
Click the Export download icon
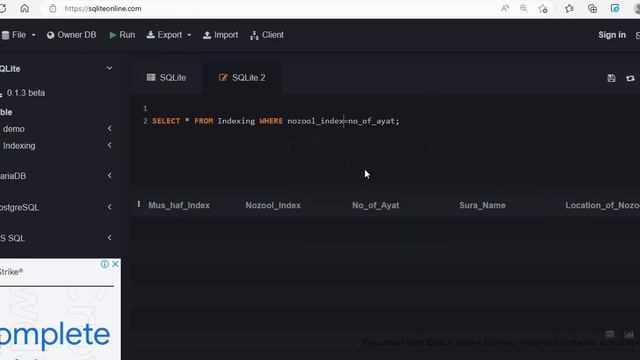(x=151, y=35)
